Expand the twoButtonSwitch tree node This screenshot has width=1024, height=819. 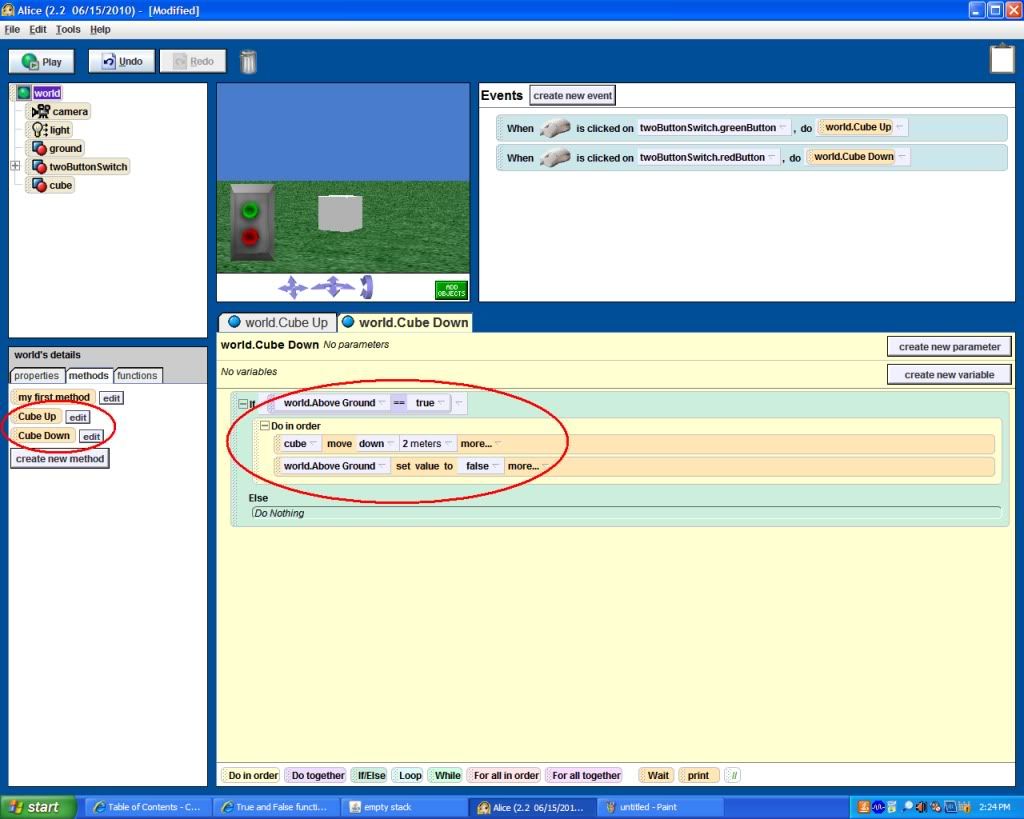coord(15,166)
